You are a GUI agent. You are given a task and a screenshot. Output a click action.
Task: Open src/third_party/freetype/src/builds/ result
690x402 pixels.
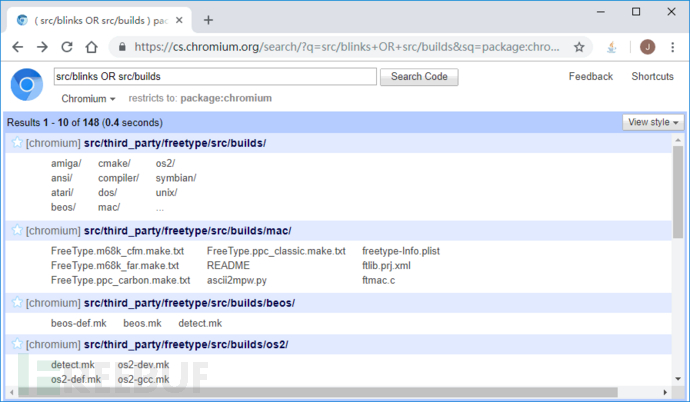pos(175,143)
